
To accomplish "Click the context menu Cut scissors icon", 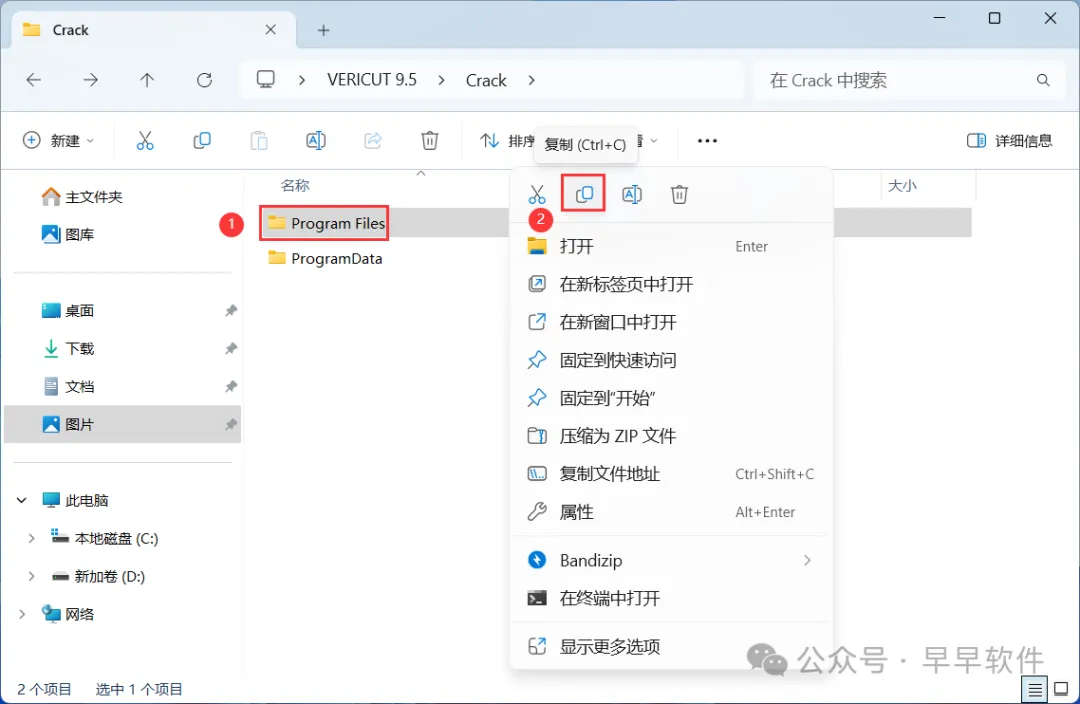I will (537, 194).
